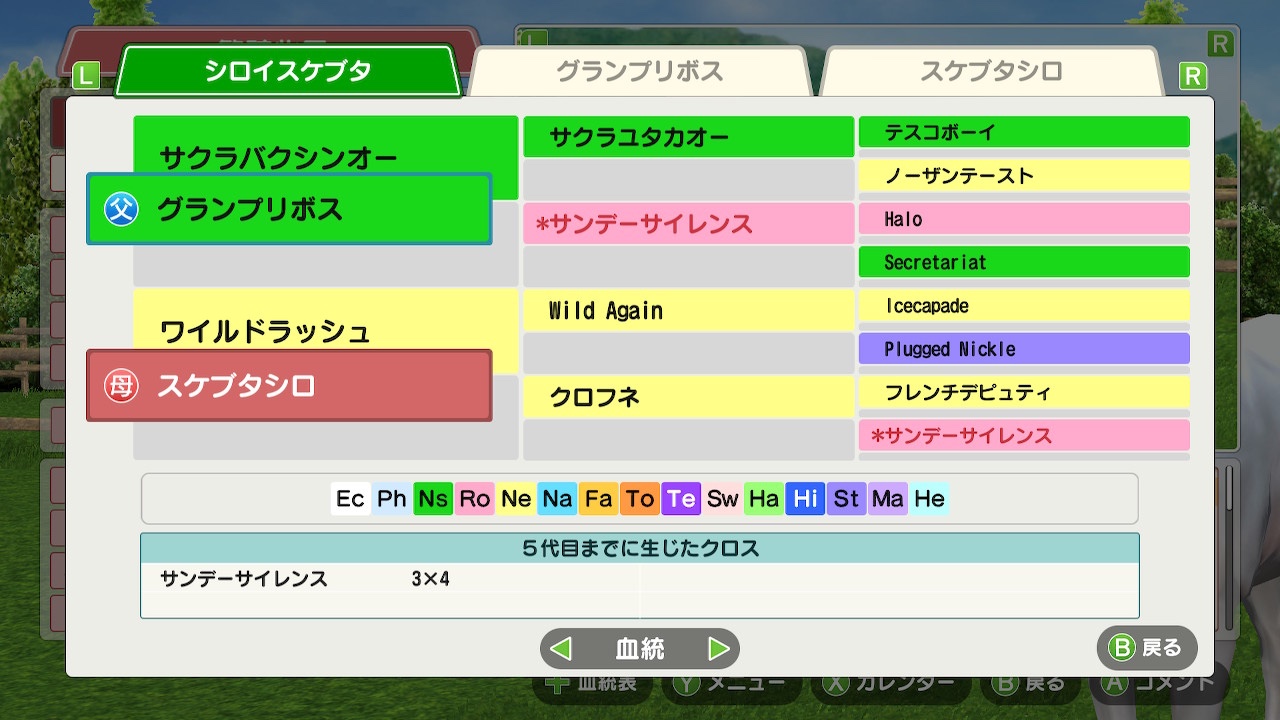Viewport: 1280px width, 720px height.
Task: Select the シロイスケブタ tab
Action: coord(288,72)
